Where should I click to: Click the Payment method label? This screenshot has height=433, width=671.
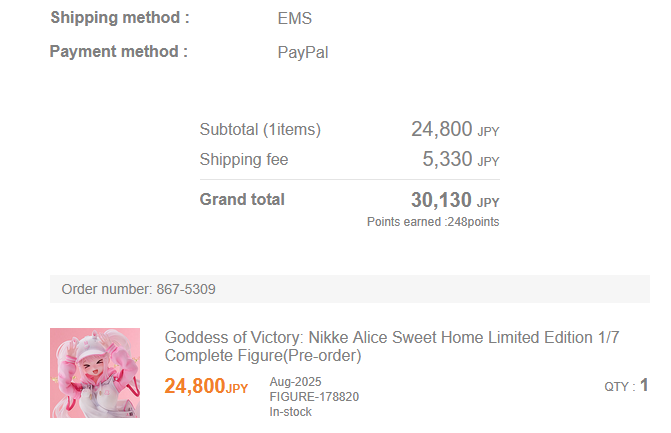click(118, 52)
